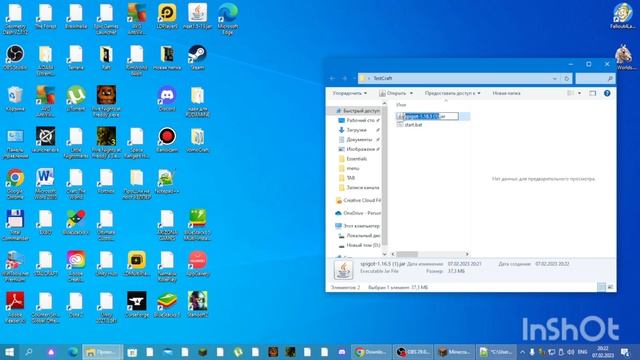
Task: Open Control Panel (Панель управления) icon
Action: [15, 143]
